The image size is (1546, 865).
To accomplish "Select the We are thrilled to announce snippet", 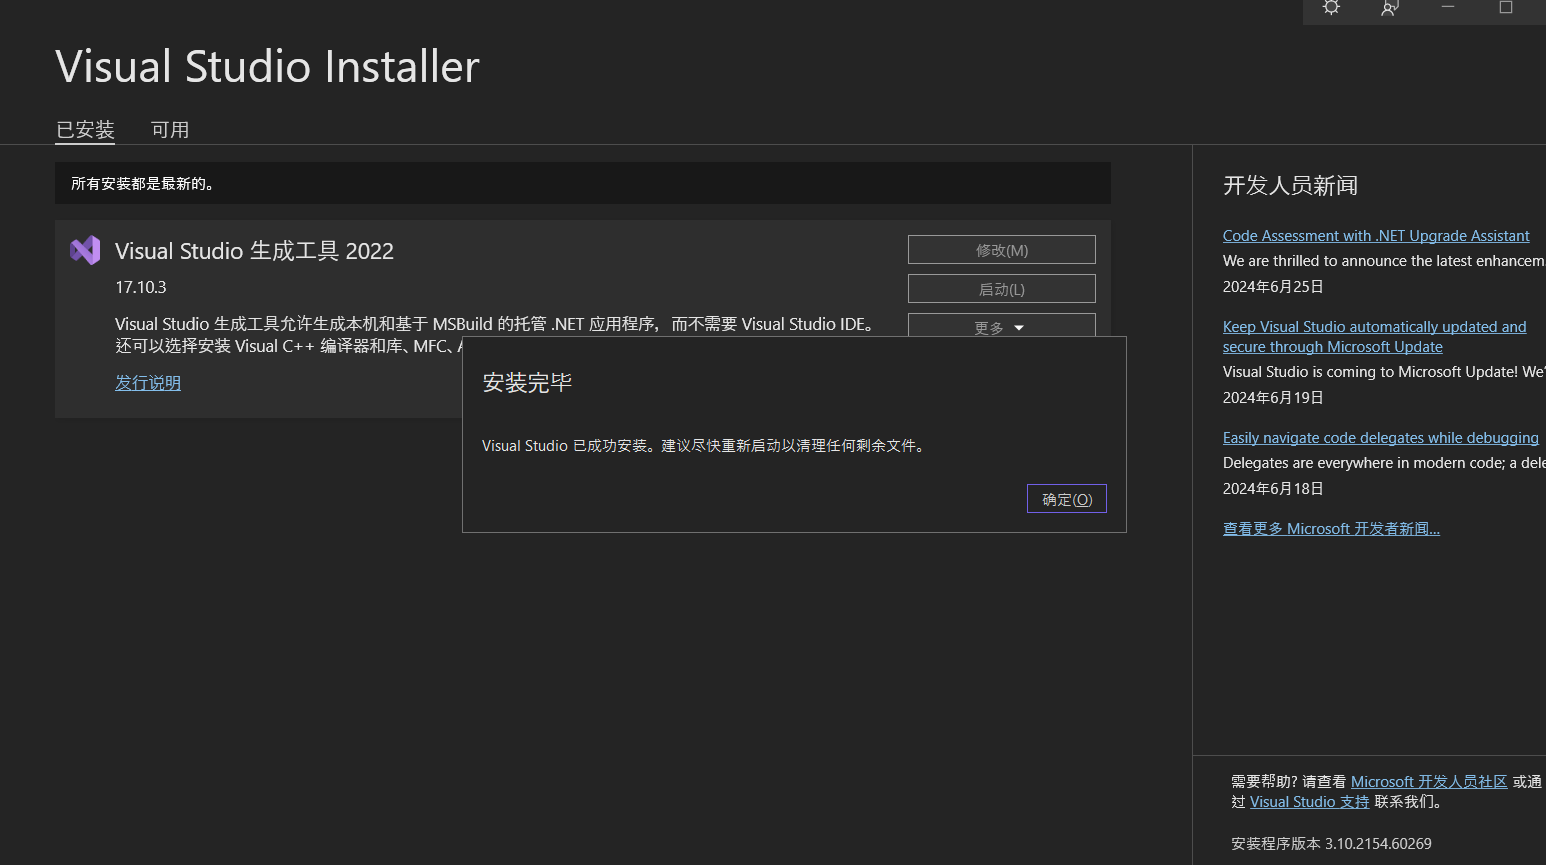I will coord(1384,261).
